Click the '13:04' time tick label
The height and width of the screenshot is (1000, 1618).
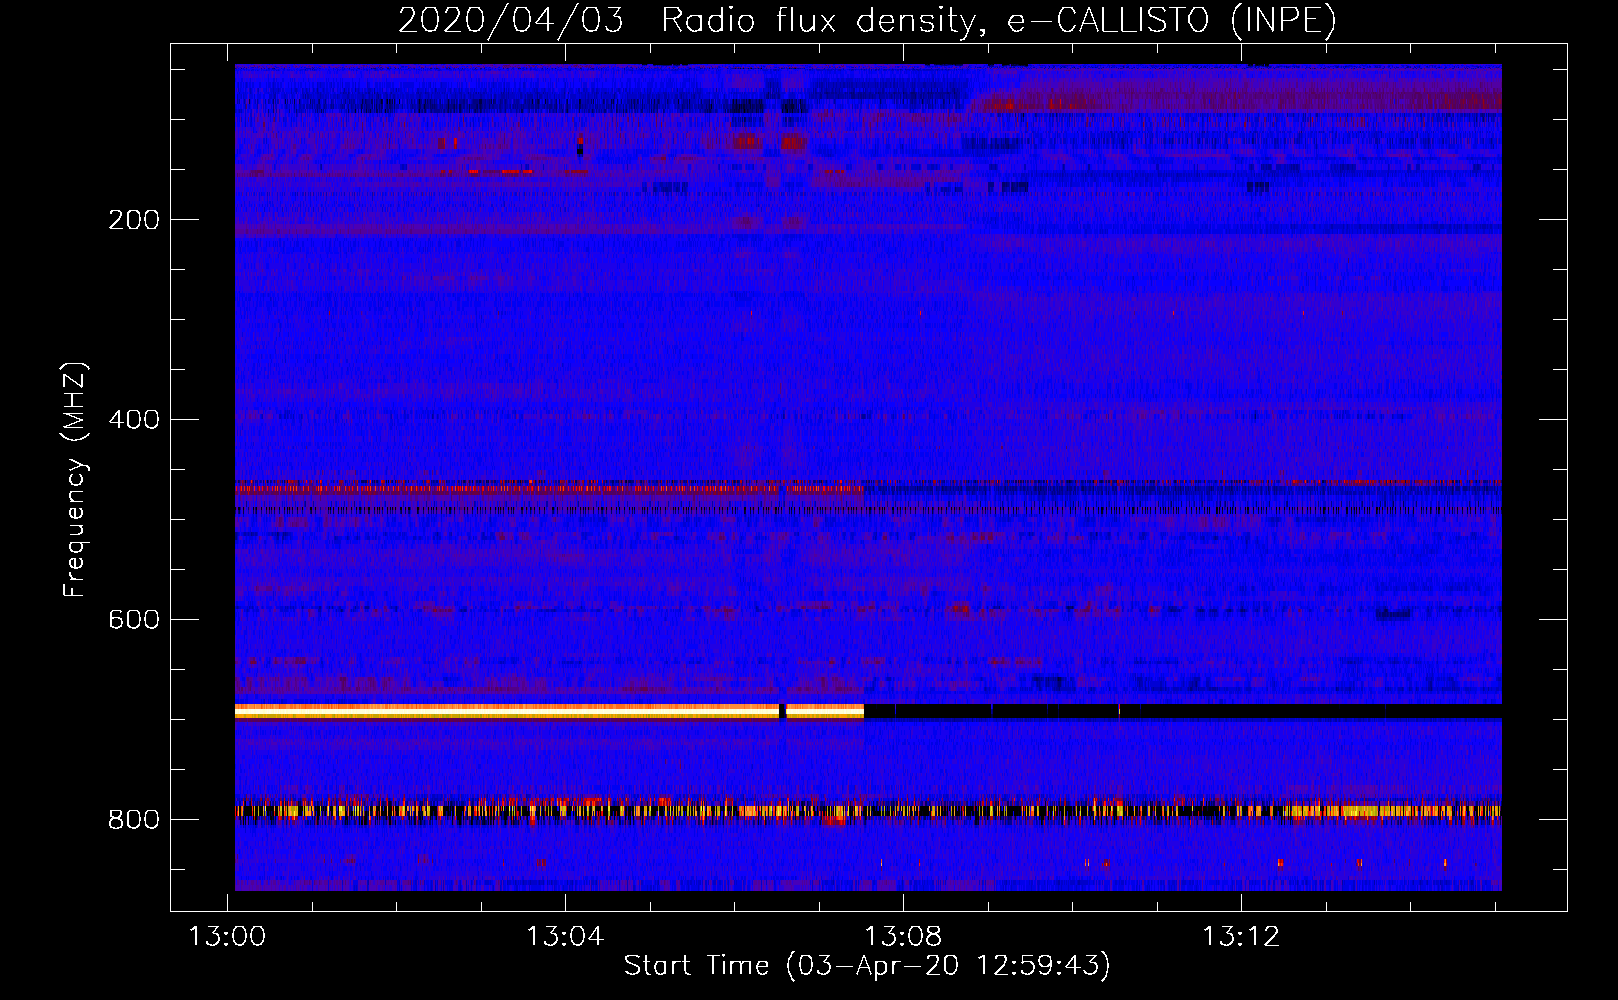(x=565, y=937)
